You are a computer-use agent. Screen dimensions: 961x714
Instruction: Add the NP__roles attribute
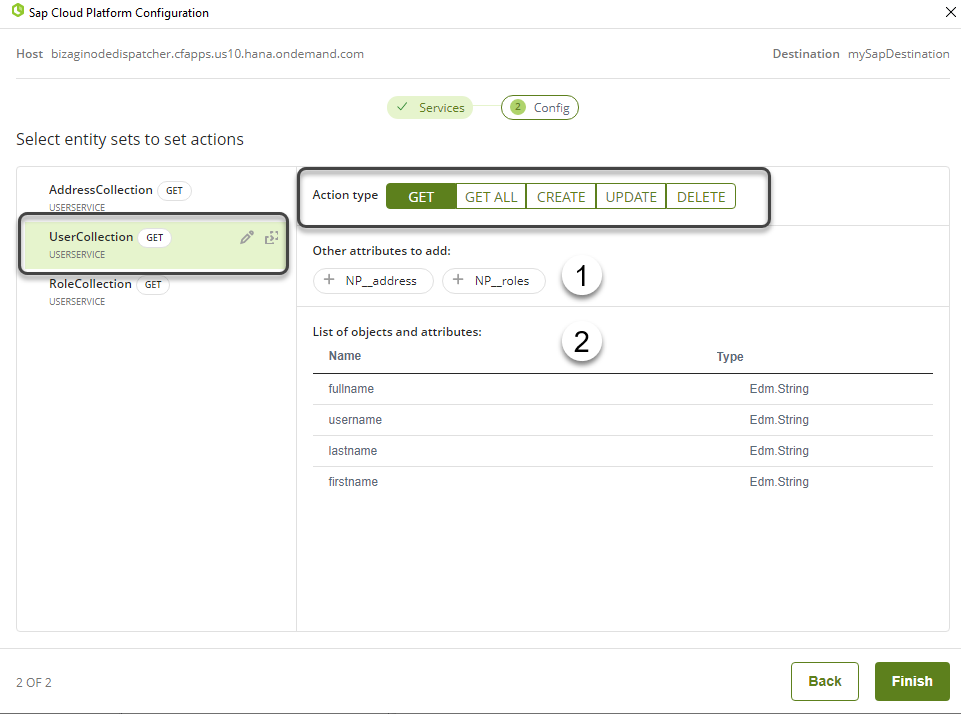click(494, 281)
